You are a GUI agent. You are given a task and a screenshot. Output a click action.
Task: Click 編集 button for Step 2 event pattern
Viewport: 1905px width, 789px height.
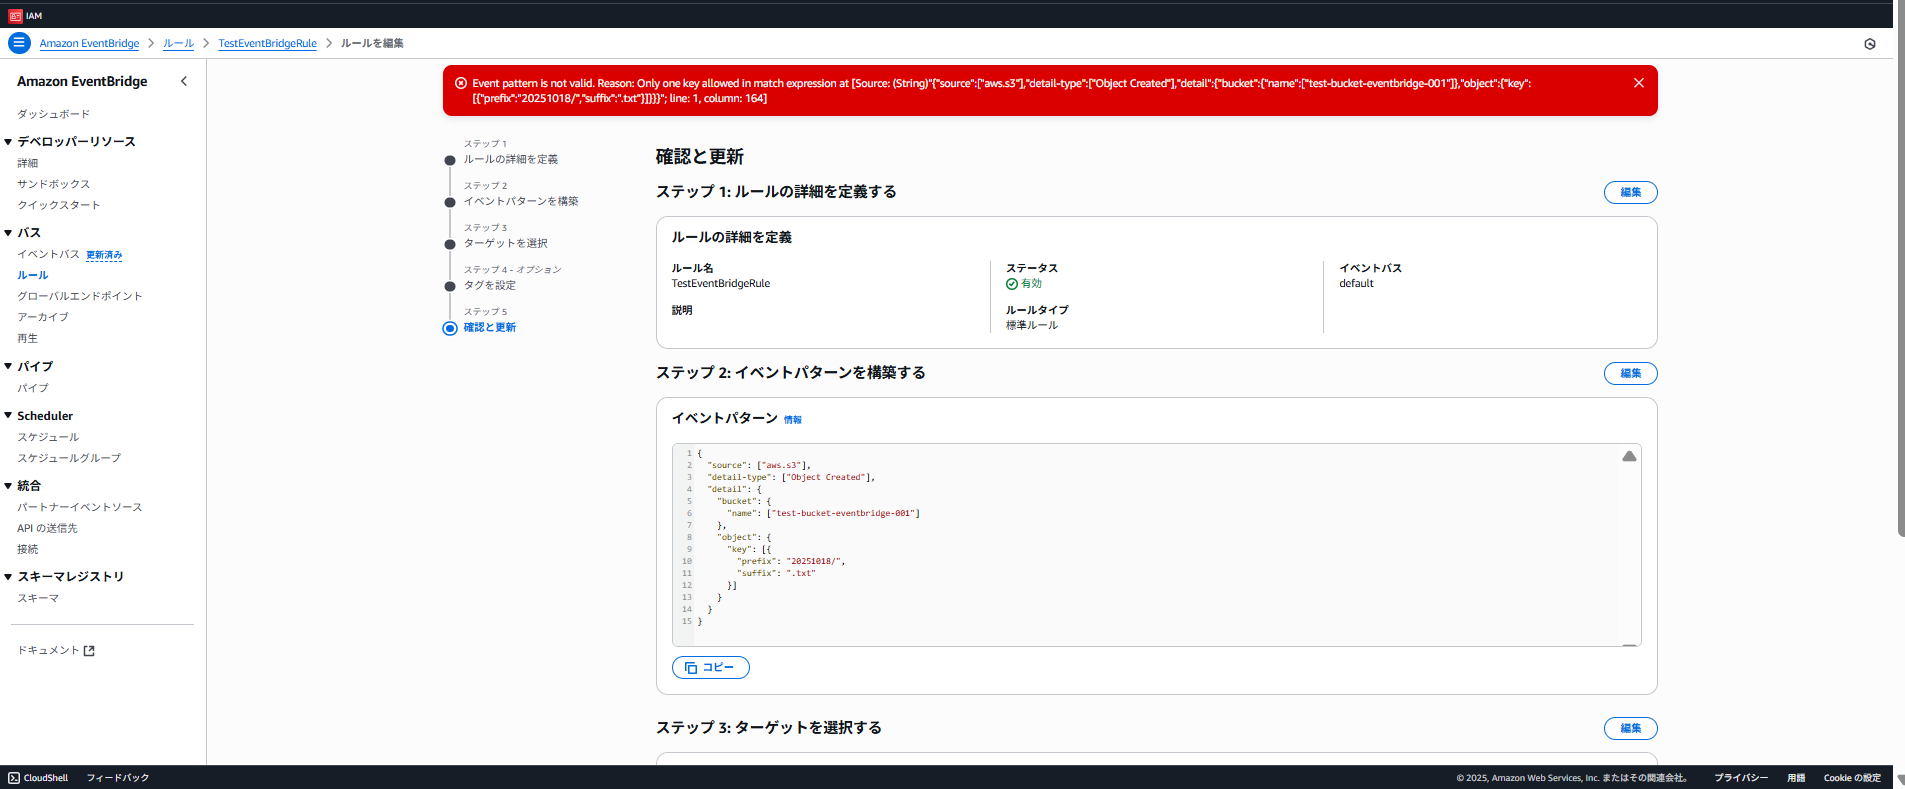click(x=1629, y=373)
